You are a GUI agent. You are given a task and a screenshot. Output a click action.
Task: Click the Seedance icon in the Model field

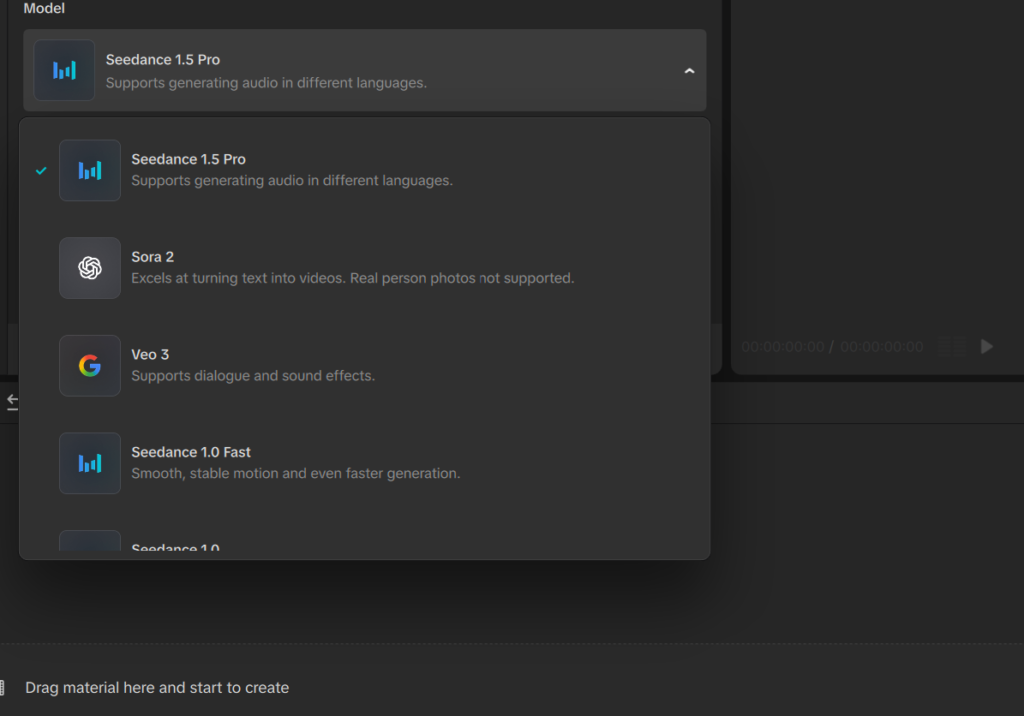click(64, 70)
